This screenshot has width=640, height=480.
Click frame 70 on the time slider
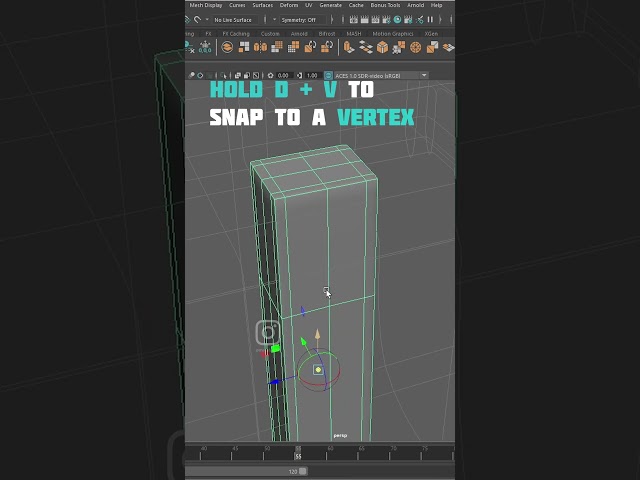[393, 449]
